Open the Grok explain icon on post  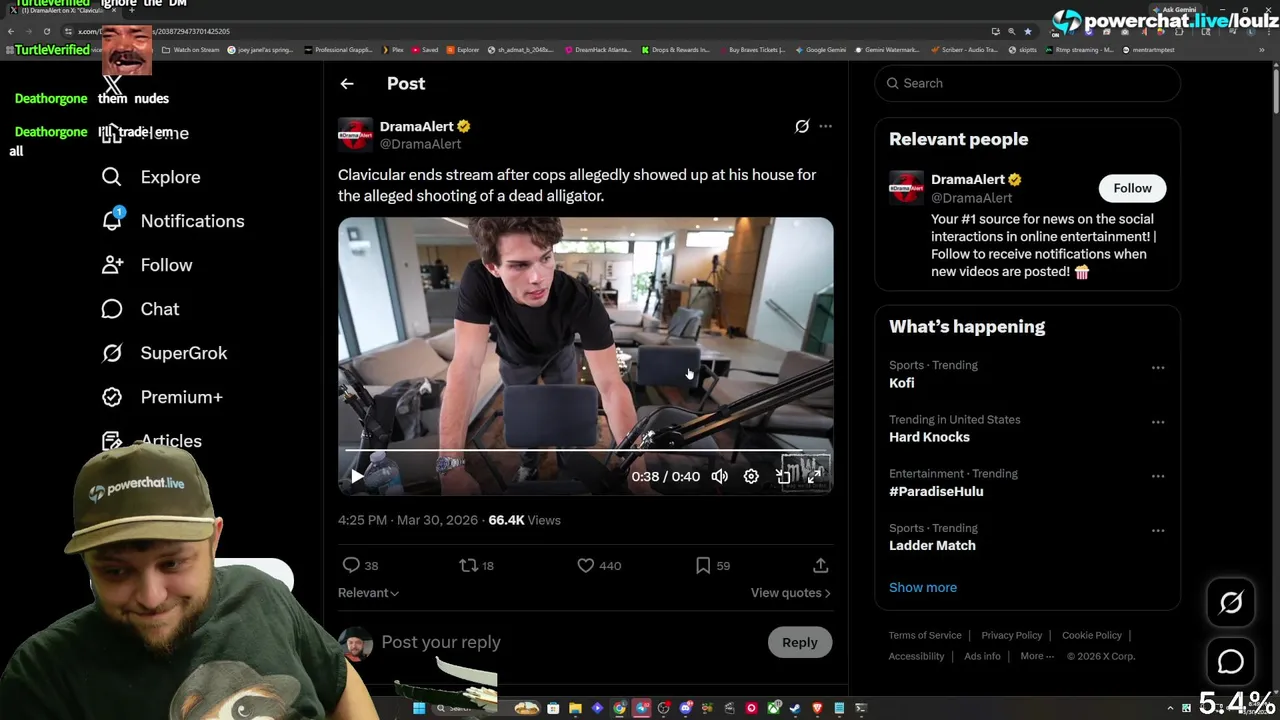[802, 126]
